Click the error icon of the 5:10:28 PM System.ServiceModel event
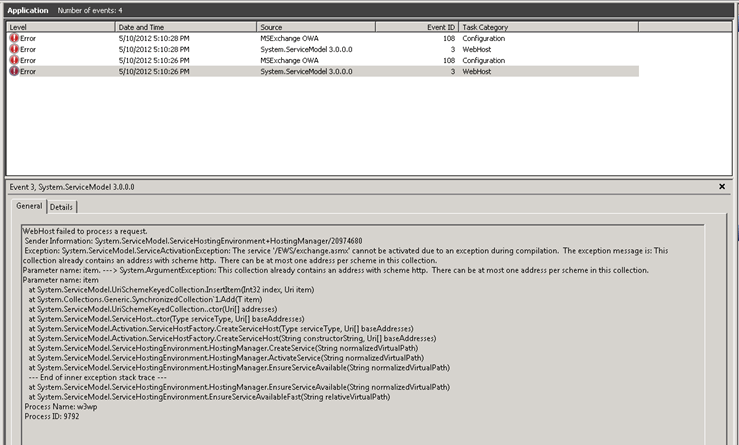 14,49
